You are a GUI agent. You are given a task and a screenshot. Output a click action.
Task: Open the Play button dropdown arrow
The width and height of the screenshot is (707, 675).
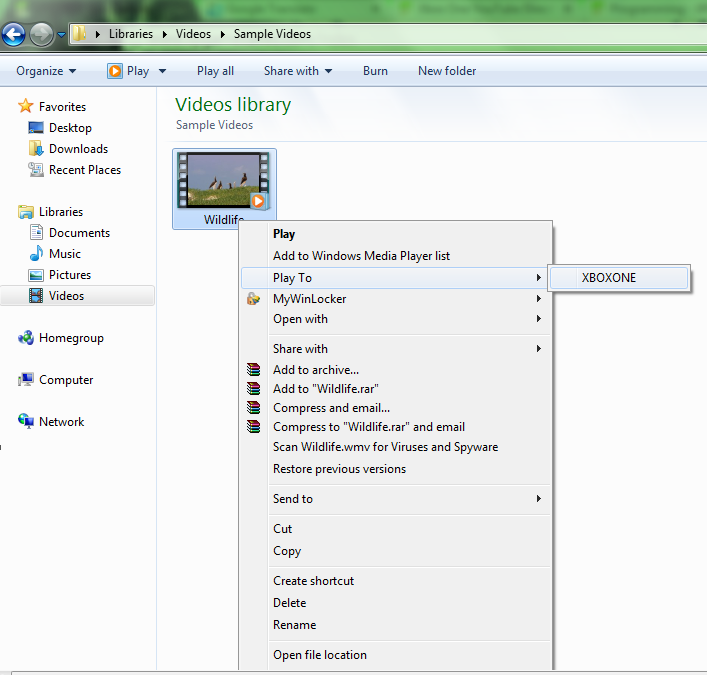coord(162,71)
